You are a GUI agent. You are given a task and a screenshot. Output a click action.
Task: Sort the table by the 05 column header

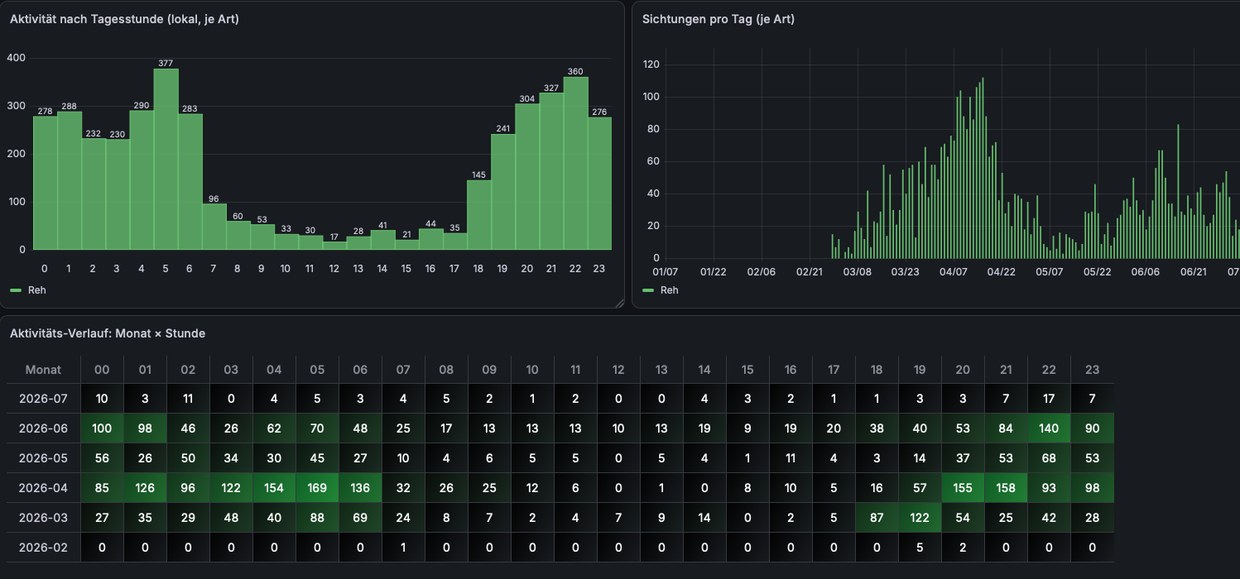tap(317, 369)
